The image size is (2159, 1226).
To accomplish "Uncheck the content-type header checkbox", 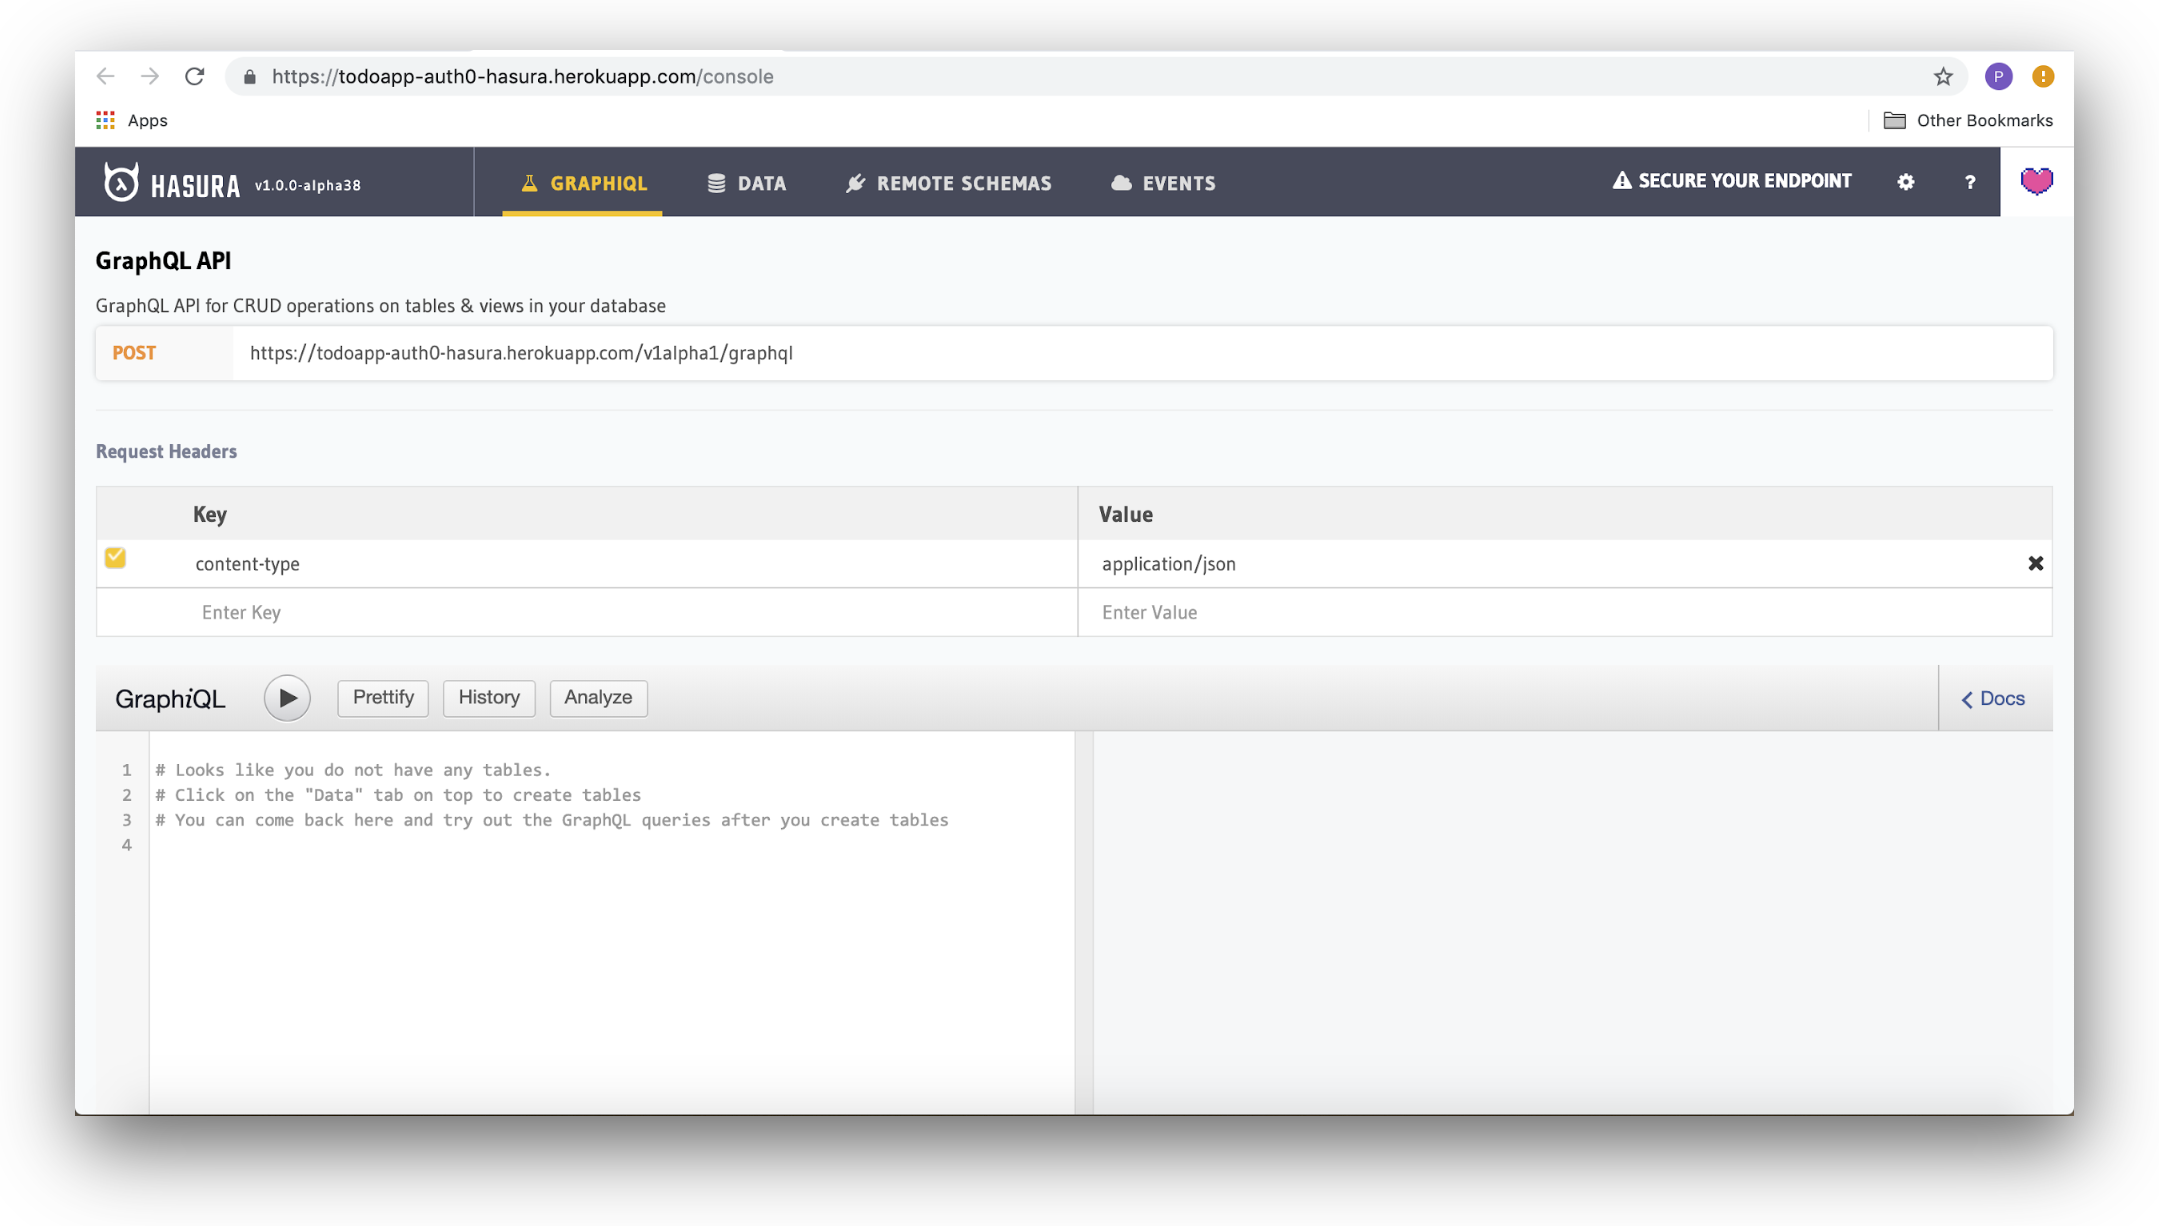I will point(115,557).
